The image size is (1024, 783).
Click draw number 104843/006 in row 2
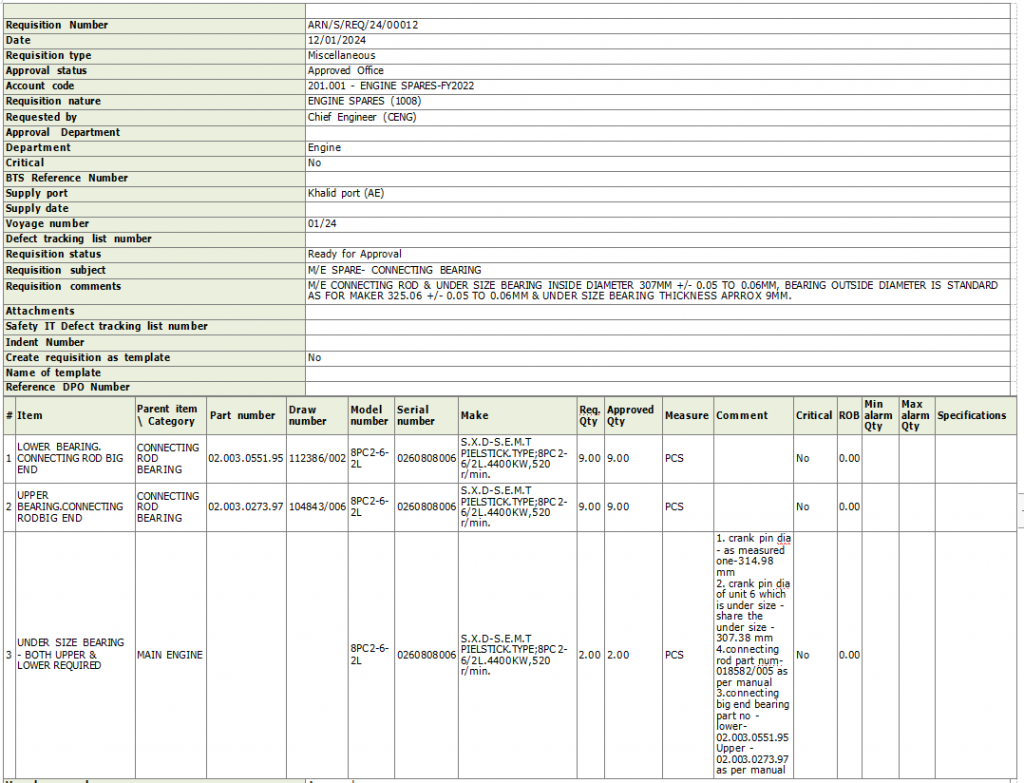pos(316,507)
